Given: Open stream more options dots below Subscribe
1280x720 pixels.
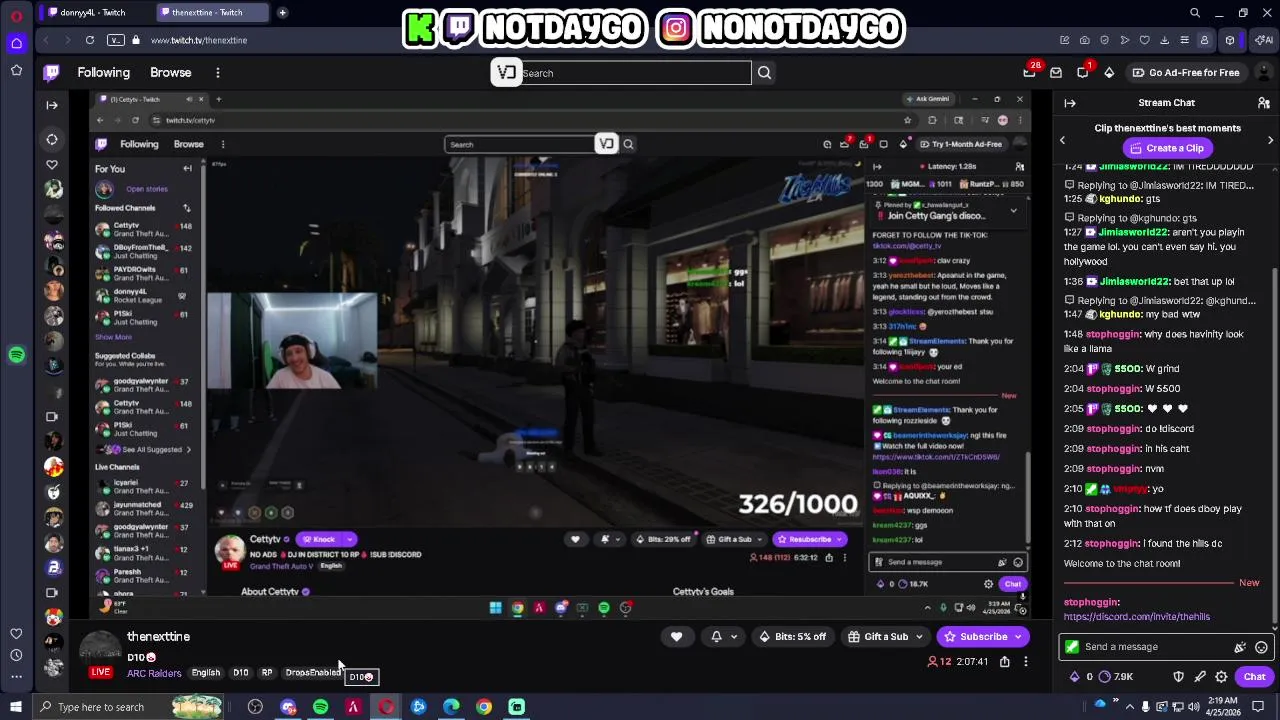Looking at the screenshot, I should click(1025, 661).
